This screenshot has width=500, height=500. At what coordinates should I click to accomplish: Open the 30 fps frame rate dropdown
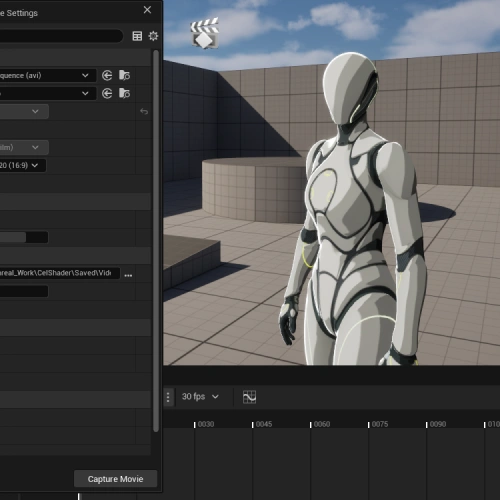click(x=200, y=397)
